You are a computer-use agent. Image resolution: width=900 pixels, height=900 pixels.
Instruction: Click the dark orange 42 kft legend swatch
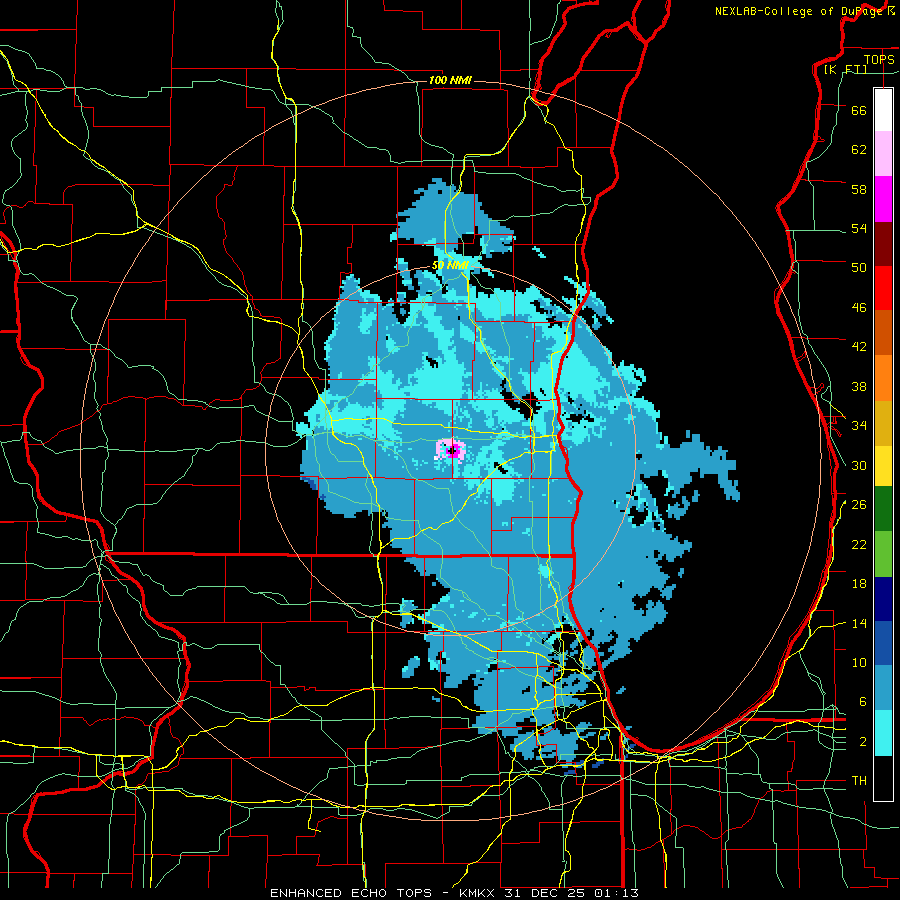(x=883, y=333)
